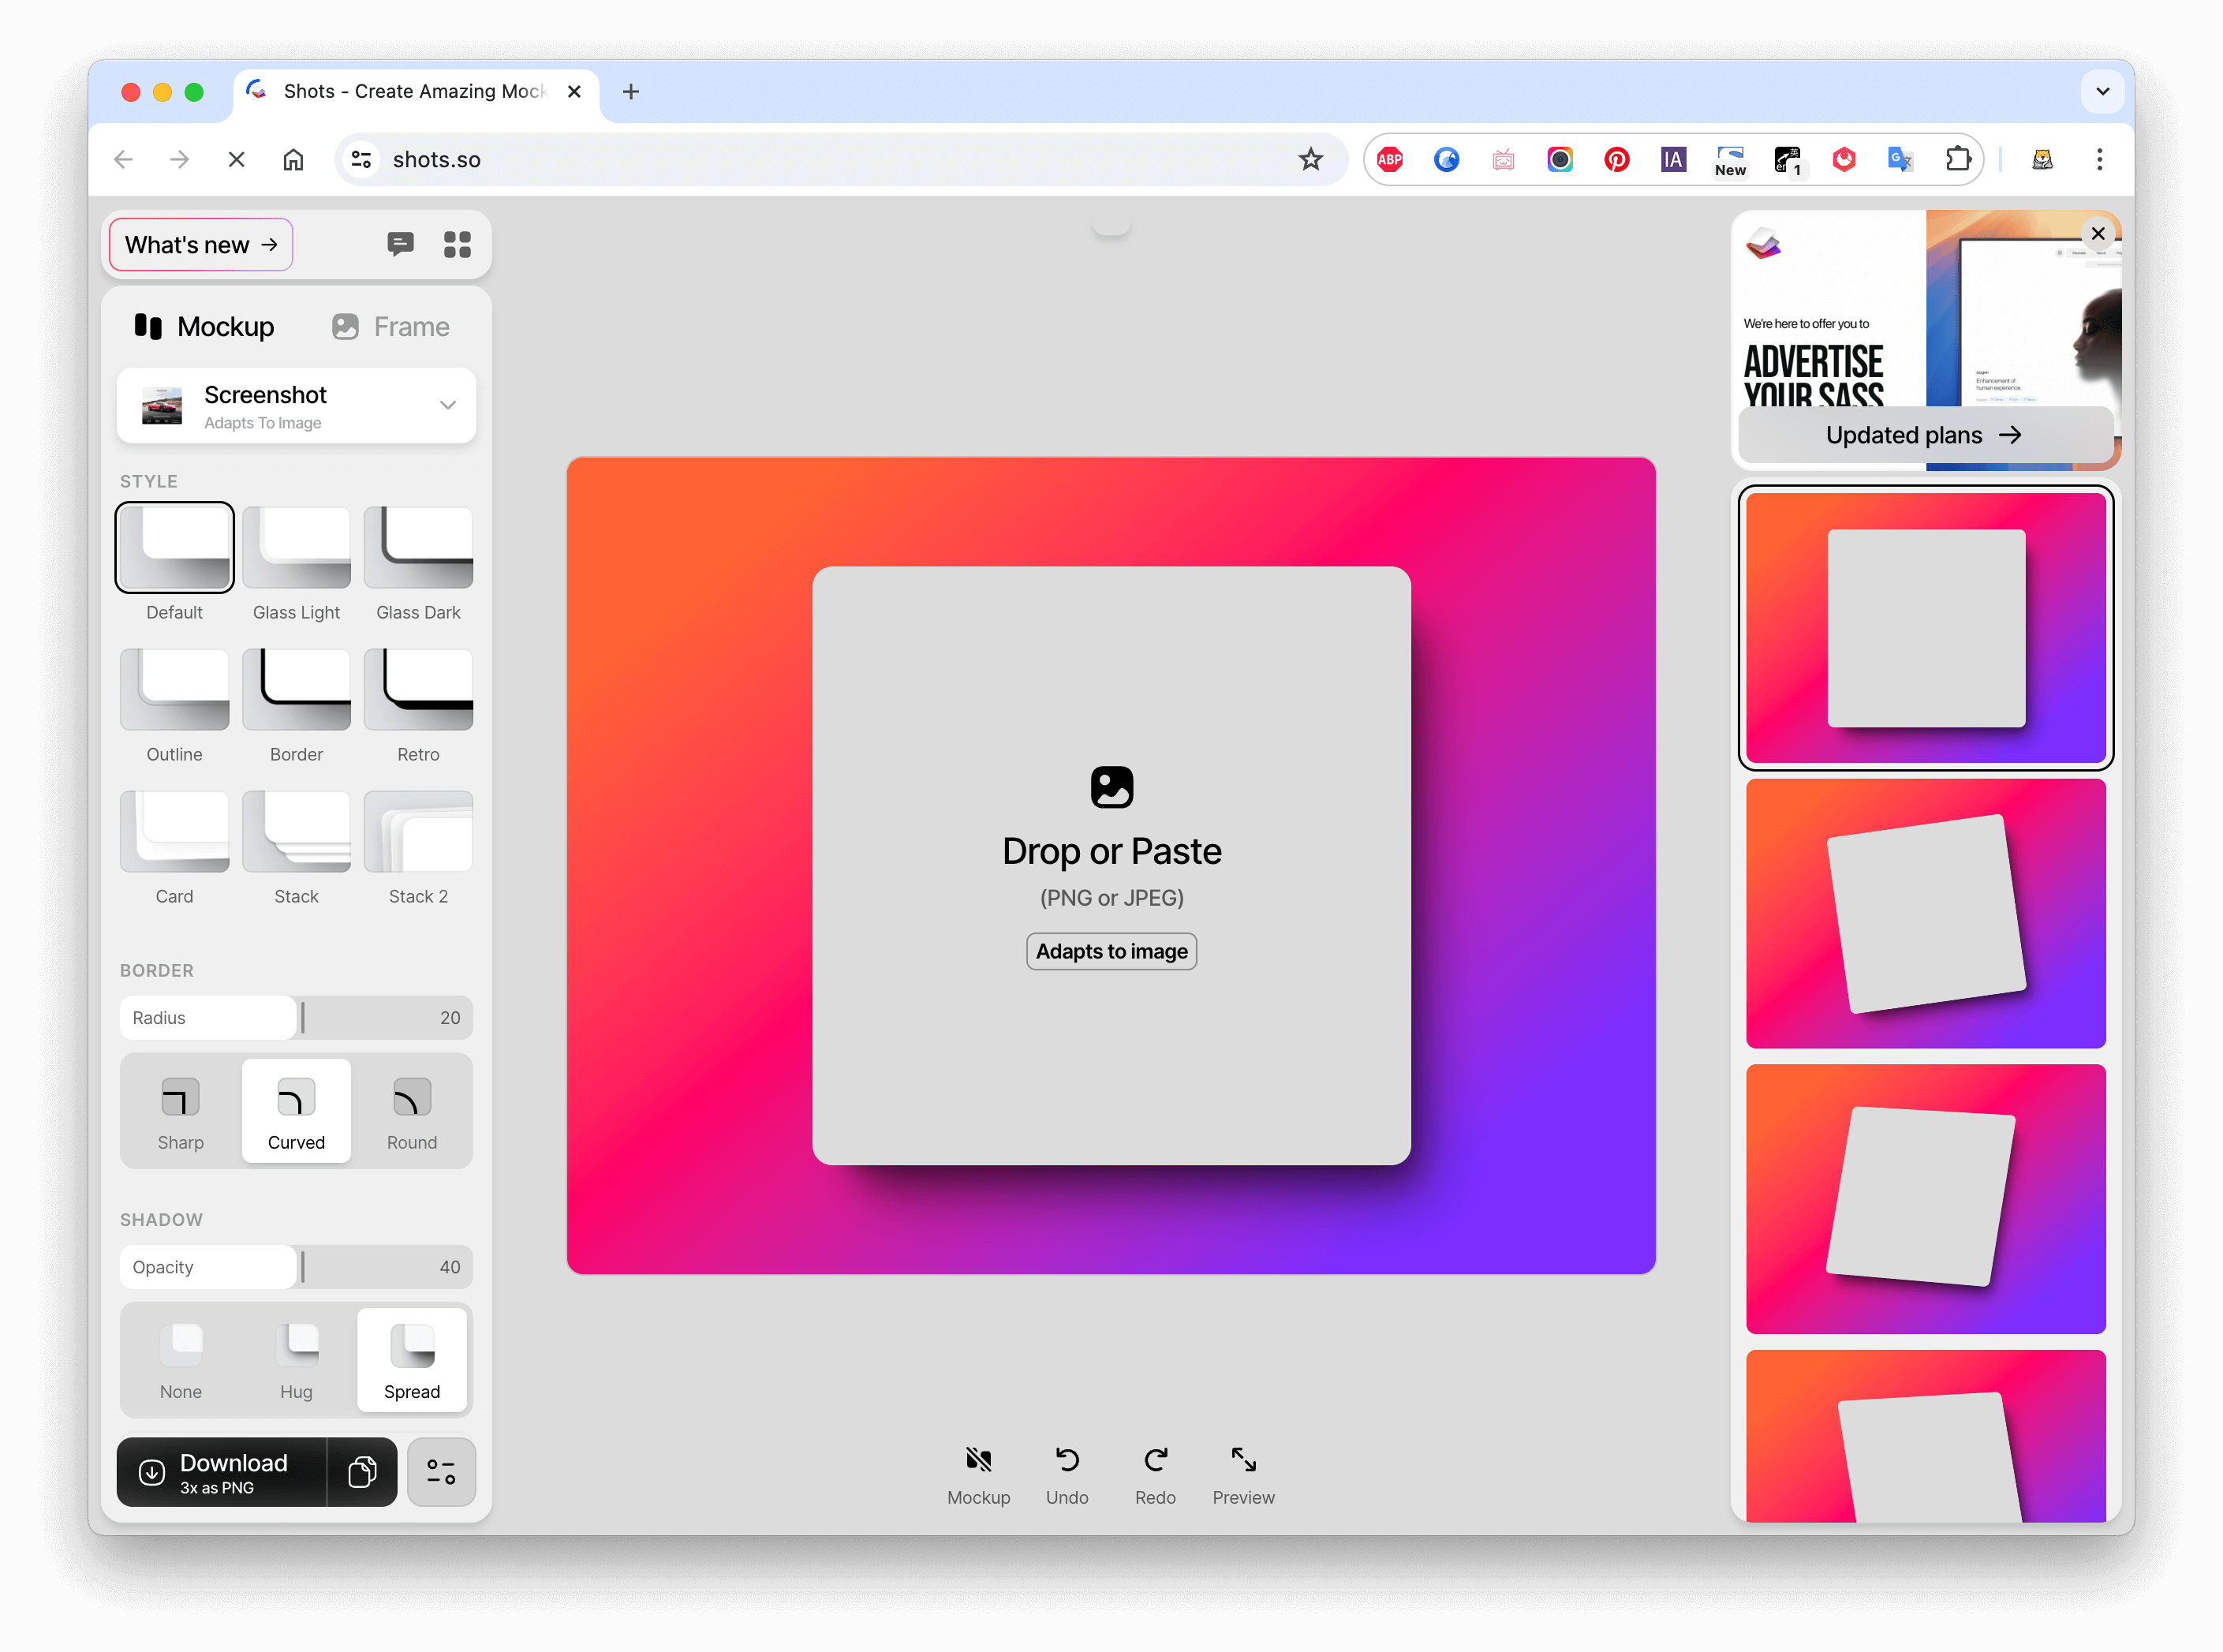
Task: Stop loading the page
Action: [236, 159]
